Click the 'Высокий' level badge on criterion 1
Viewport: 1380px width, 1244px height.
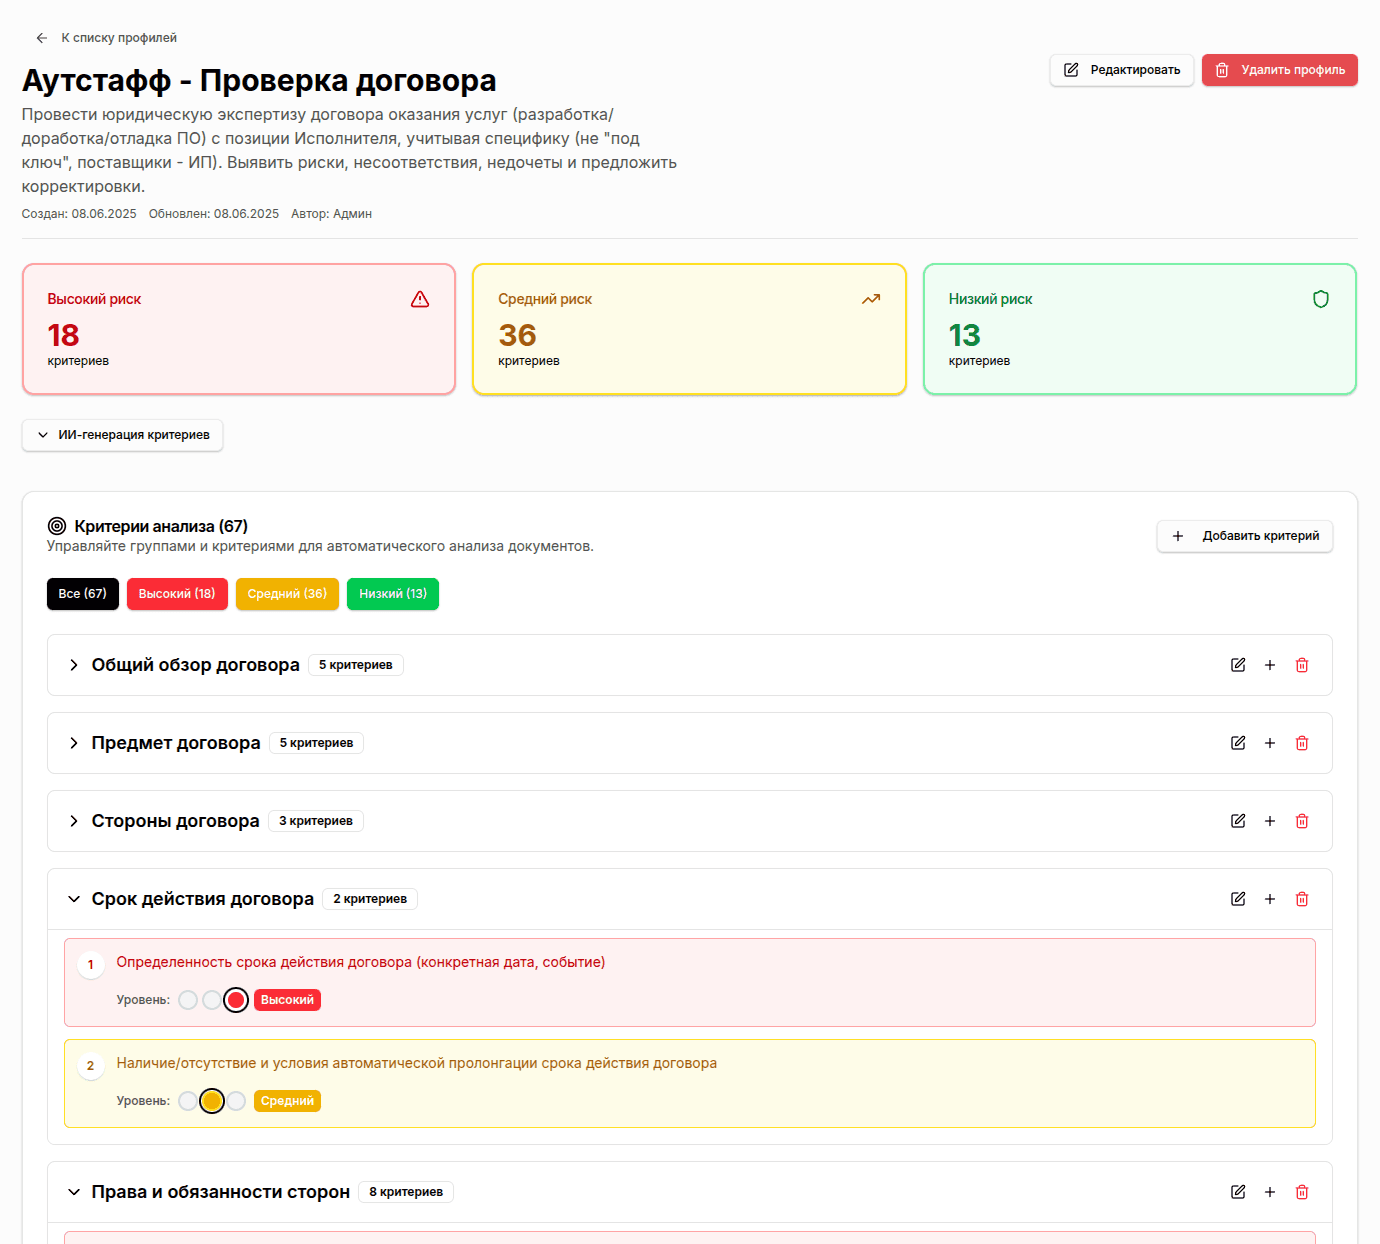[288, 1000]
